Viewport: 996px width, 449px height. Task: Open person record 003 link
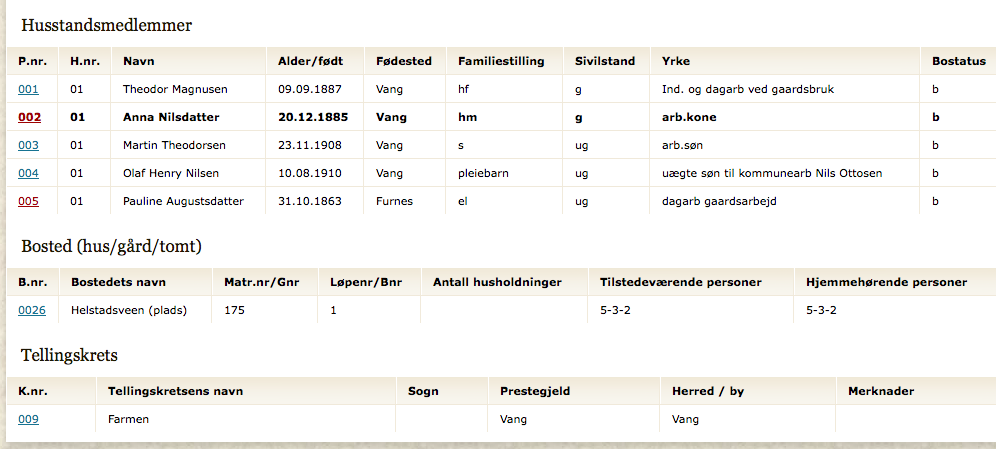tap(28, 145)
